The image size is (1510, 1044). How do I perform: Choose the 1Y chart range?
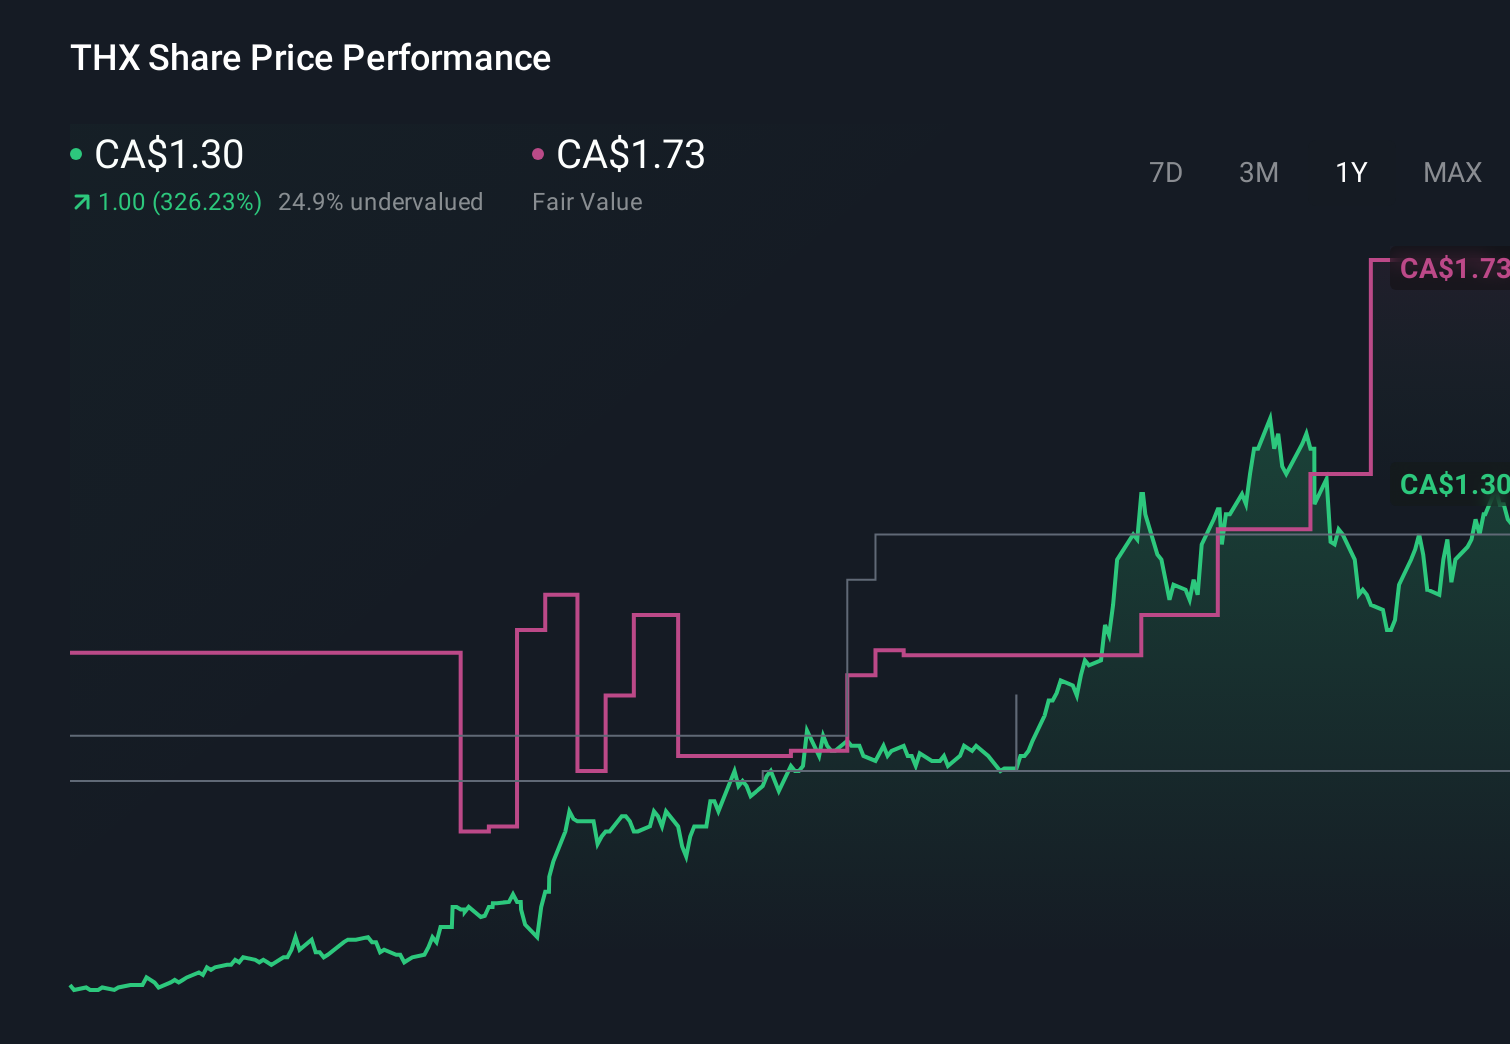(1351, 173)
